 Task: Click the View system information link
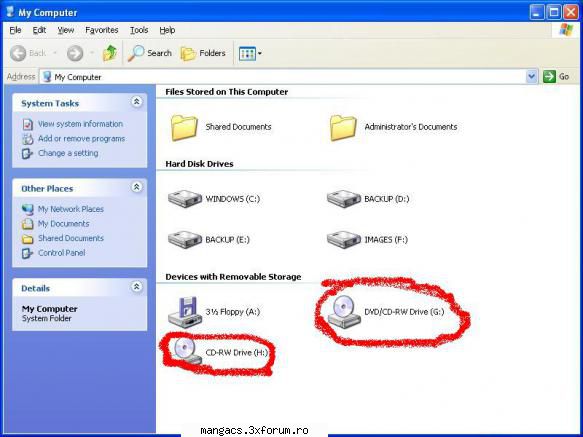[80, 124]
